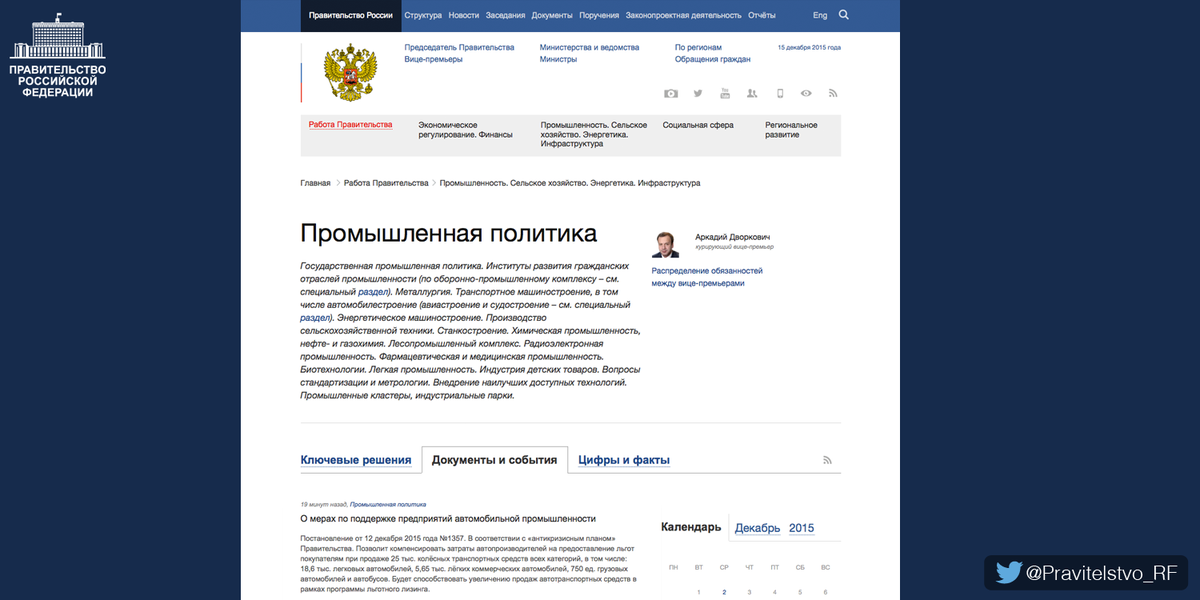Viewport: 1200px width, 600px height.
Task: Open Аркадий Дворкович name link
Action: coord(732,237)
